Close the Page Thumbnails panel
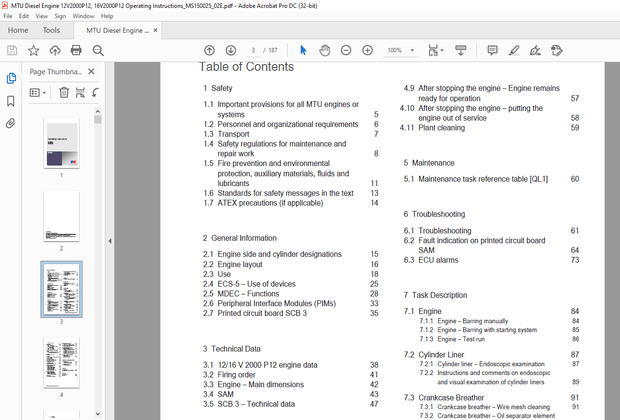620x420 pixels. pyautogui.click(x=91, y=72)
